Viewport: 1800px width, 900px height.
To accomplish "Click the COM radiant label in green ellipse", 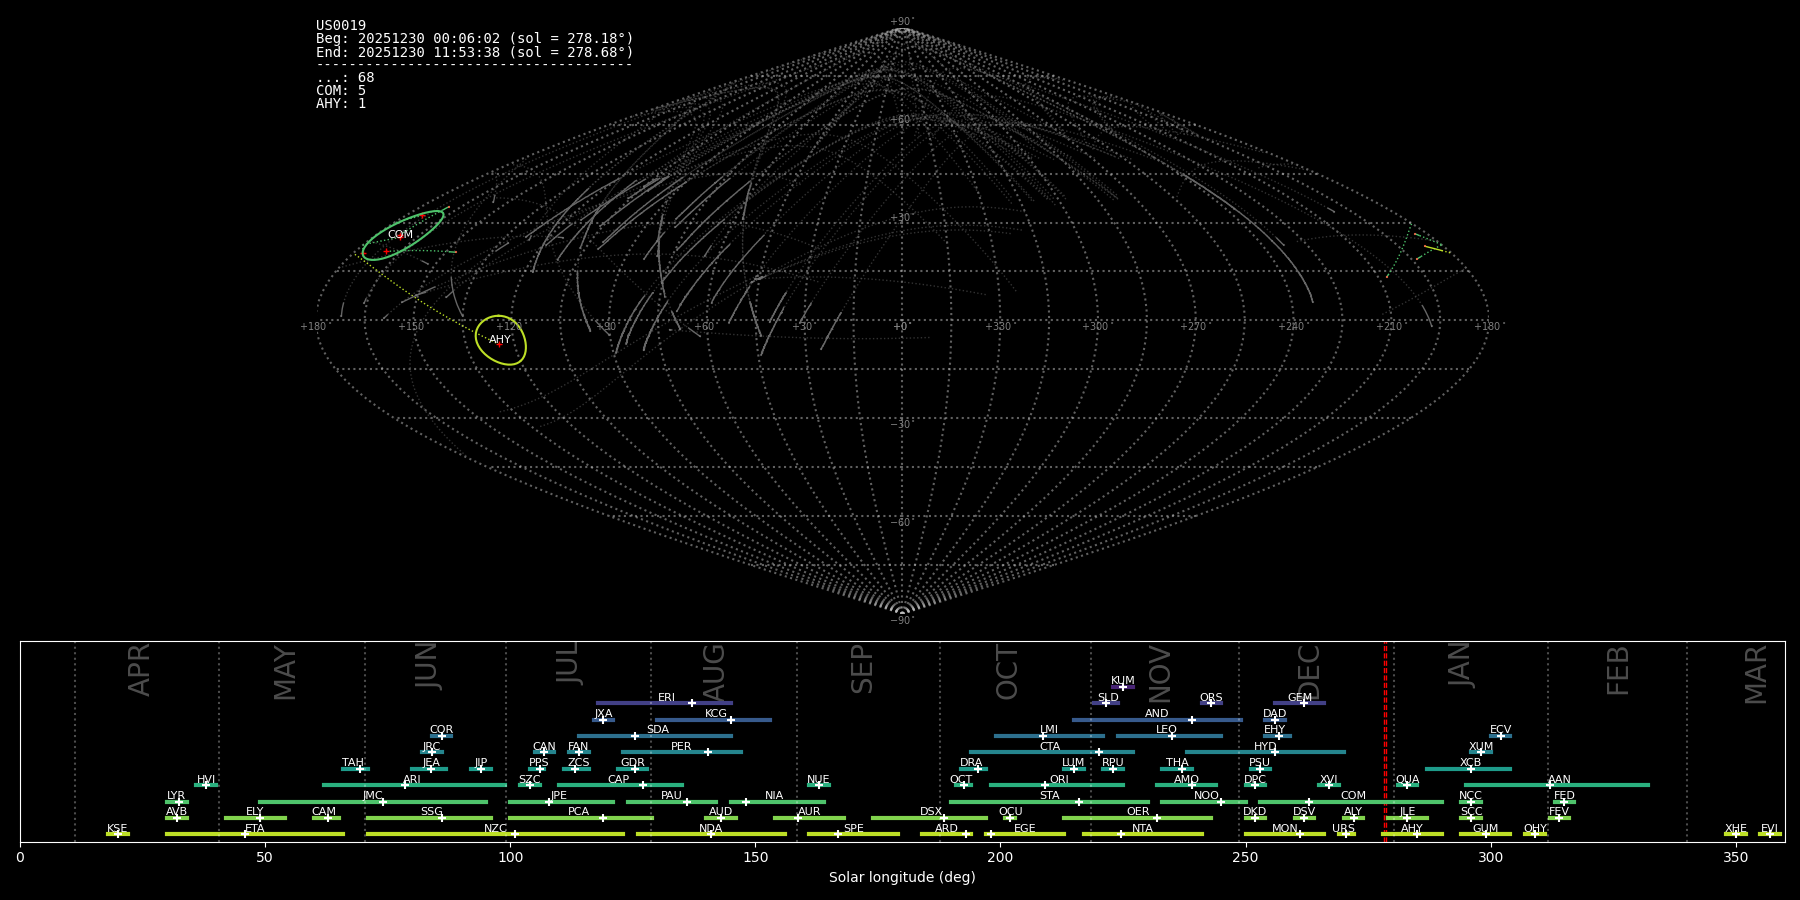I will click(x=400, y=235).
